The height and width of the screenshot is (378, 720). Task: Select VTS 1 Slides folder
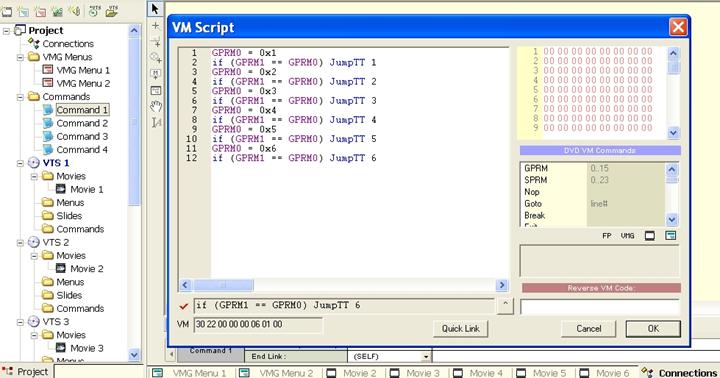click(69, 216)
